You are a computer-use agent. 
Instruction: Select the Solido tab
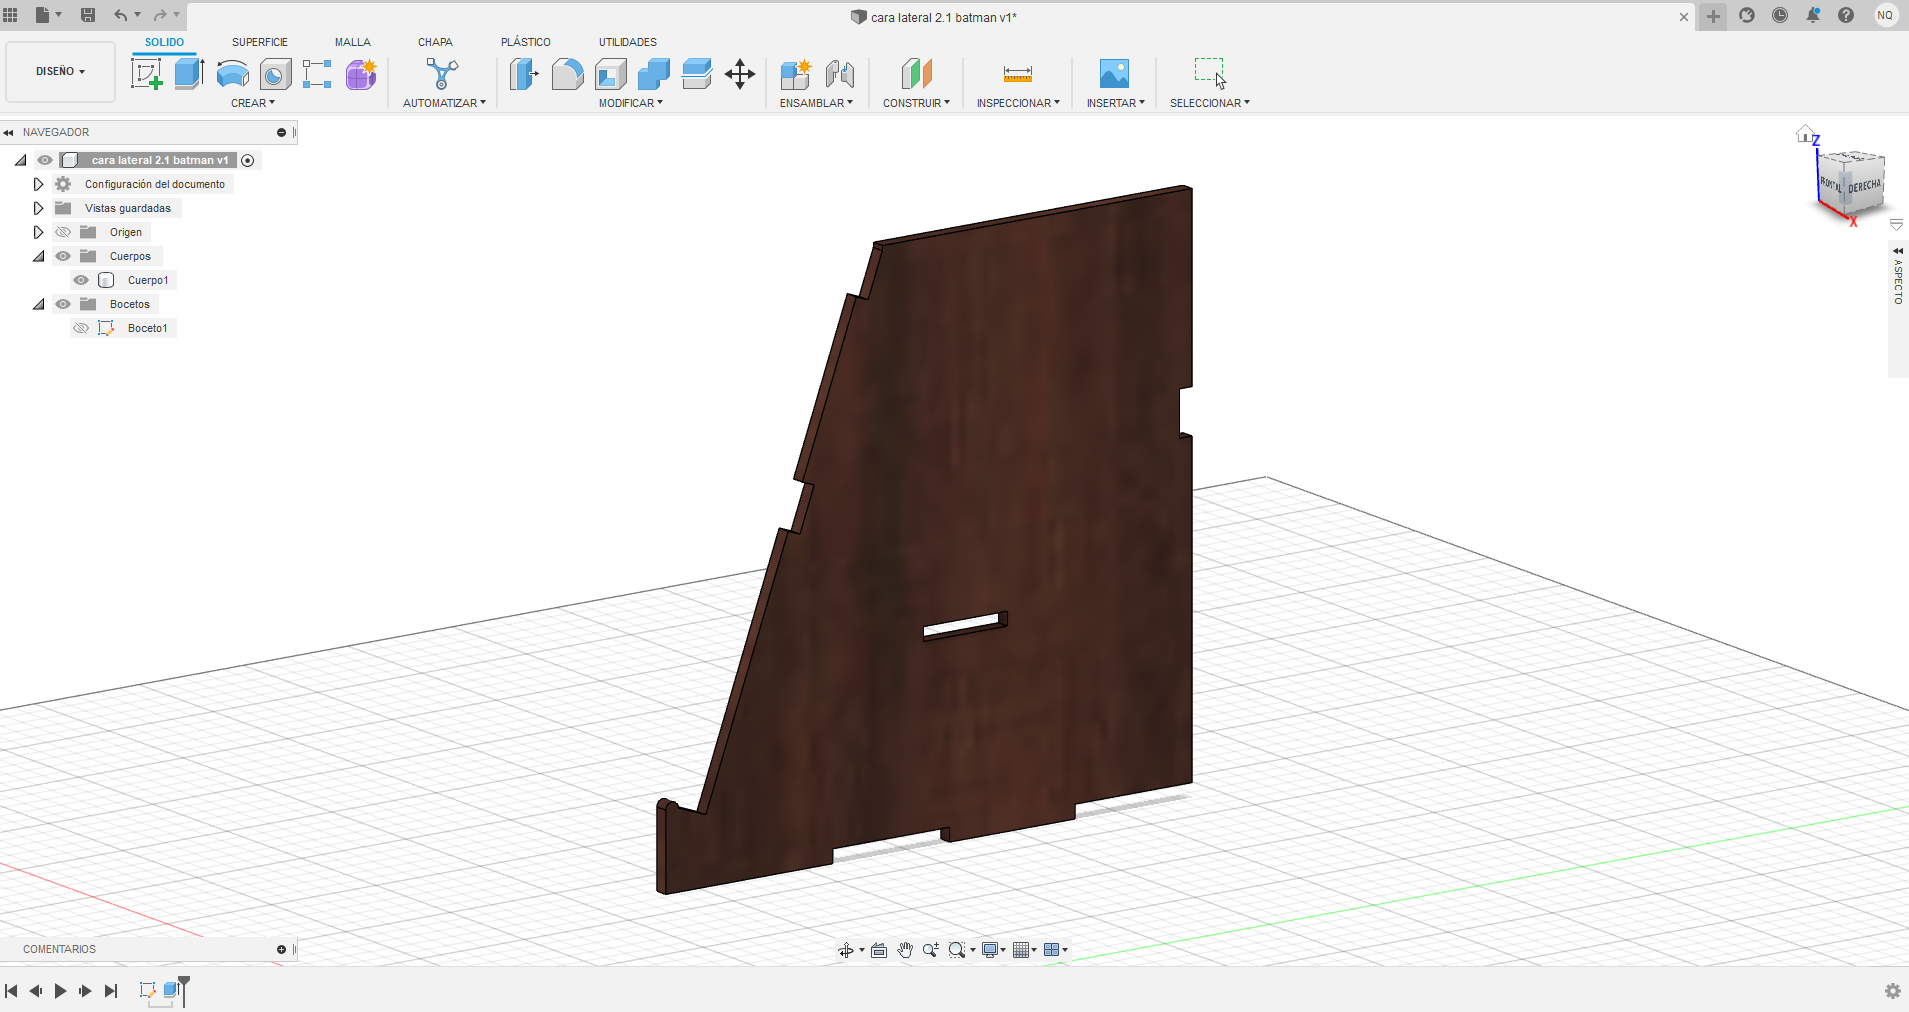164,42
